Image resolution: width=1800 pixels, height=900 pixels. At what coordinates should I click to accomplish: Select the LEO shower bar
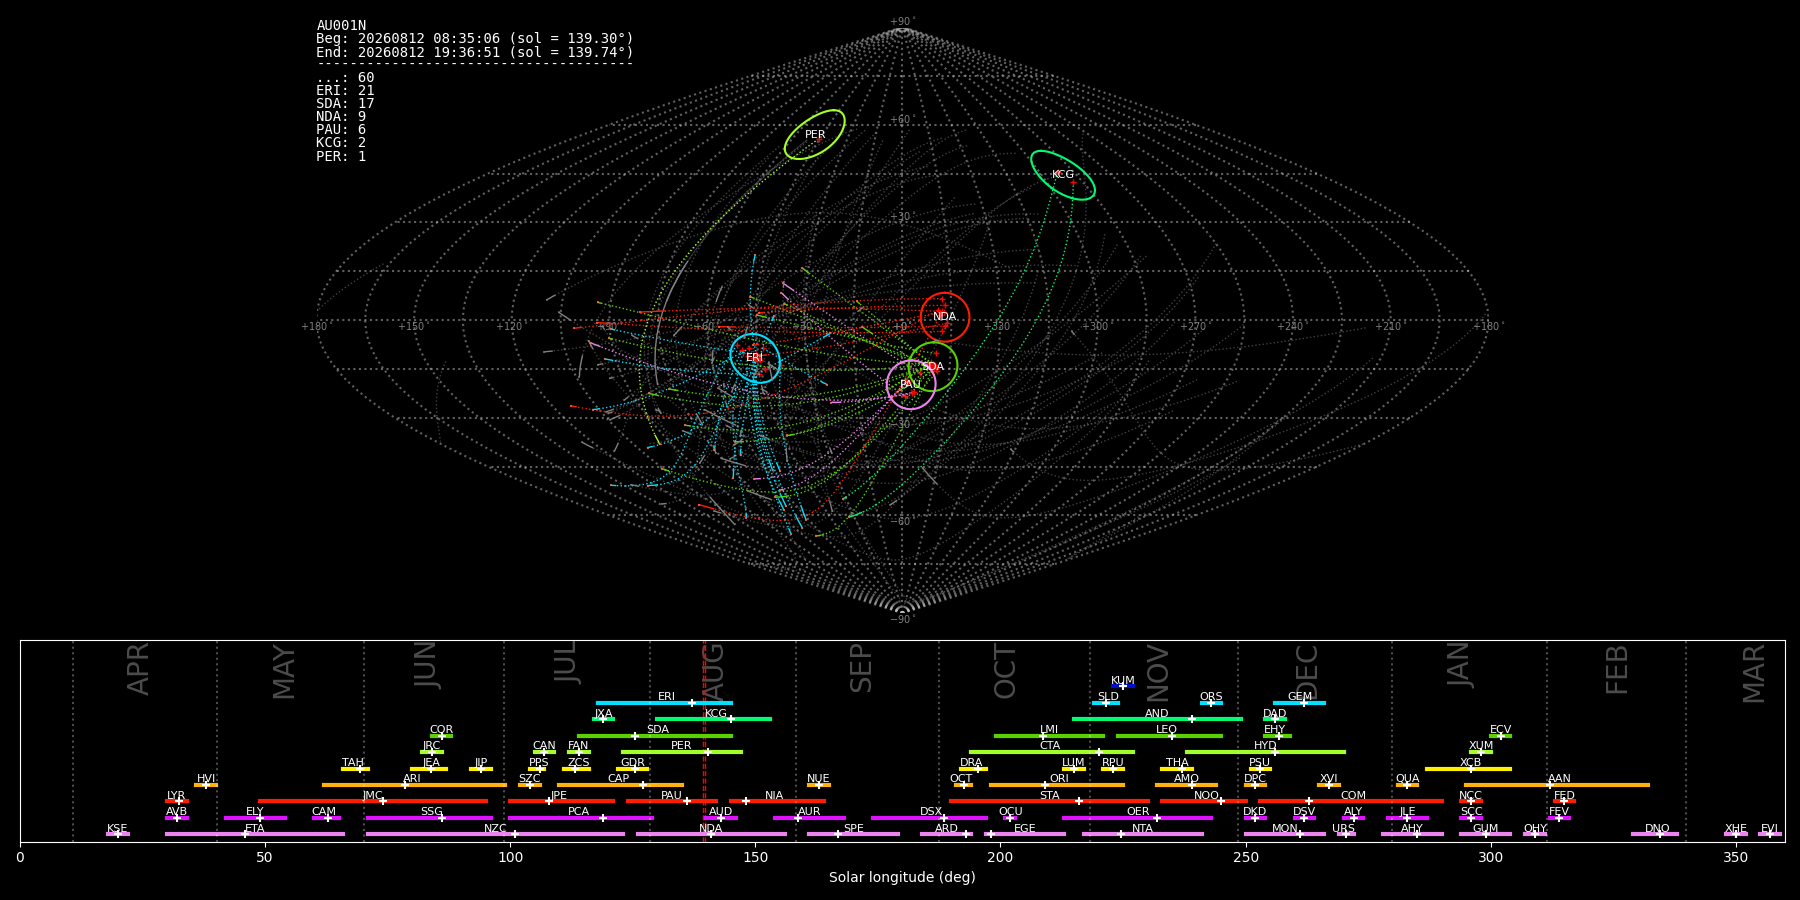[x=1169, y=736]
